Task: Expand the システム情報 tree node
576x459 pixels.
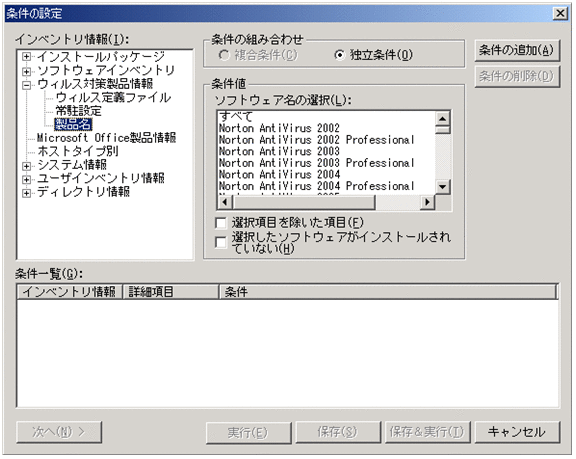Action: point(26,166)
